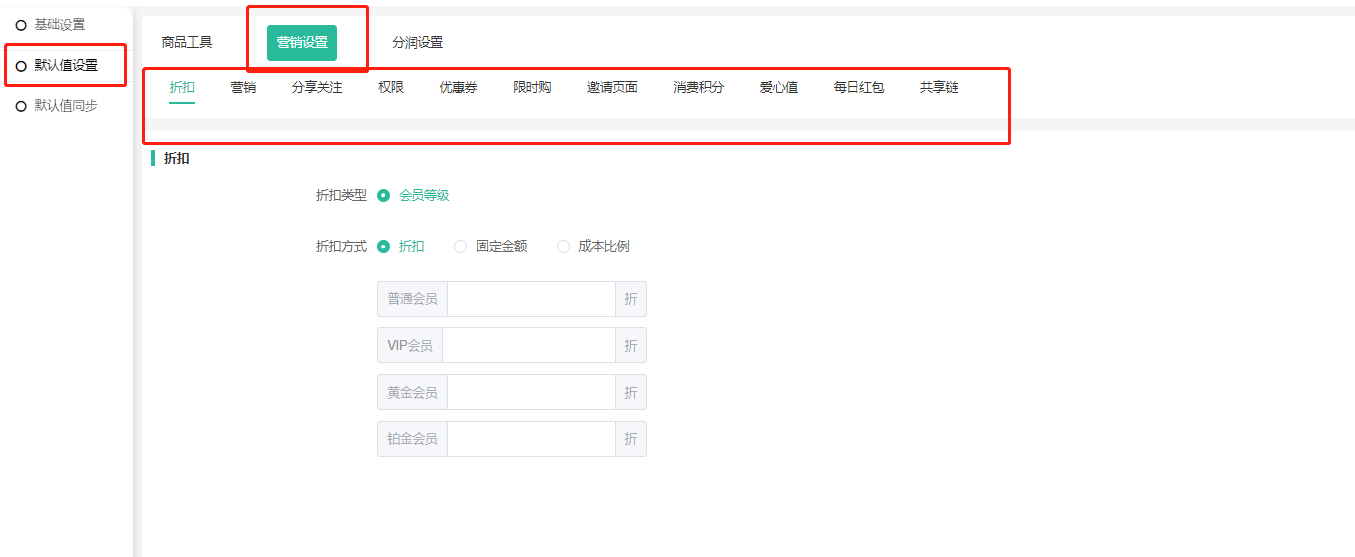Screen dimensions: 1355x557
Task: Open the 共享链 sub-tab
Action: click(939, 87)
